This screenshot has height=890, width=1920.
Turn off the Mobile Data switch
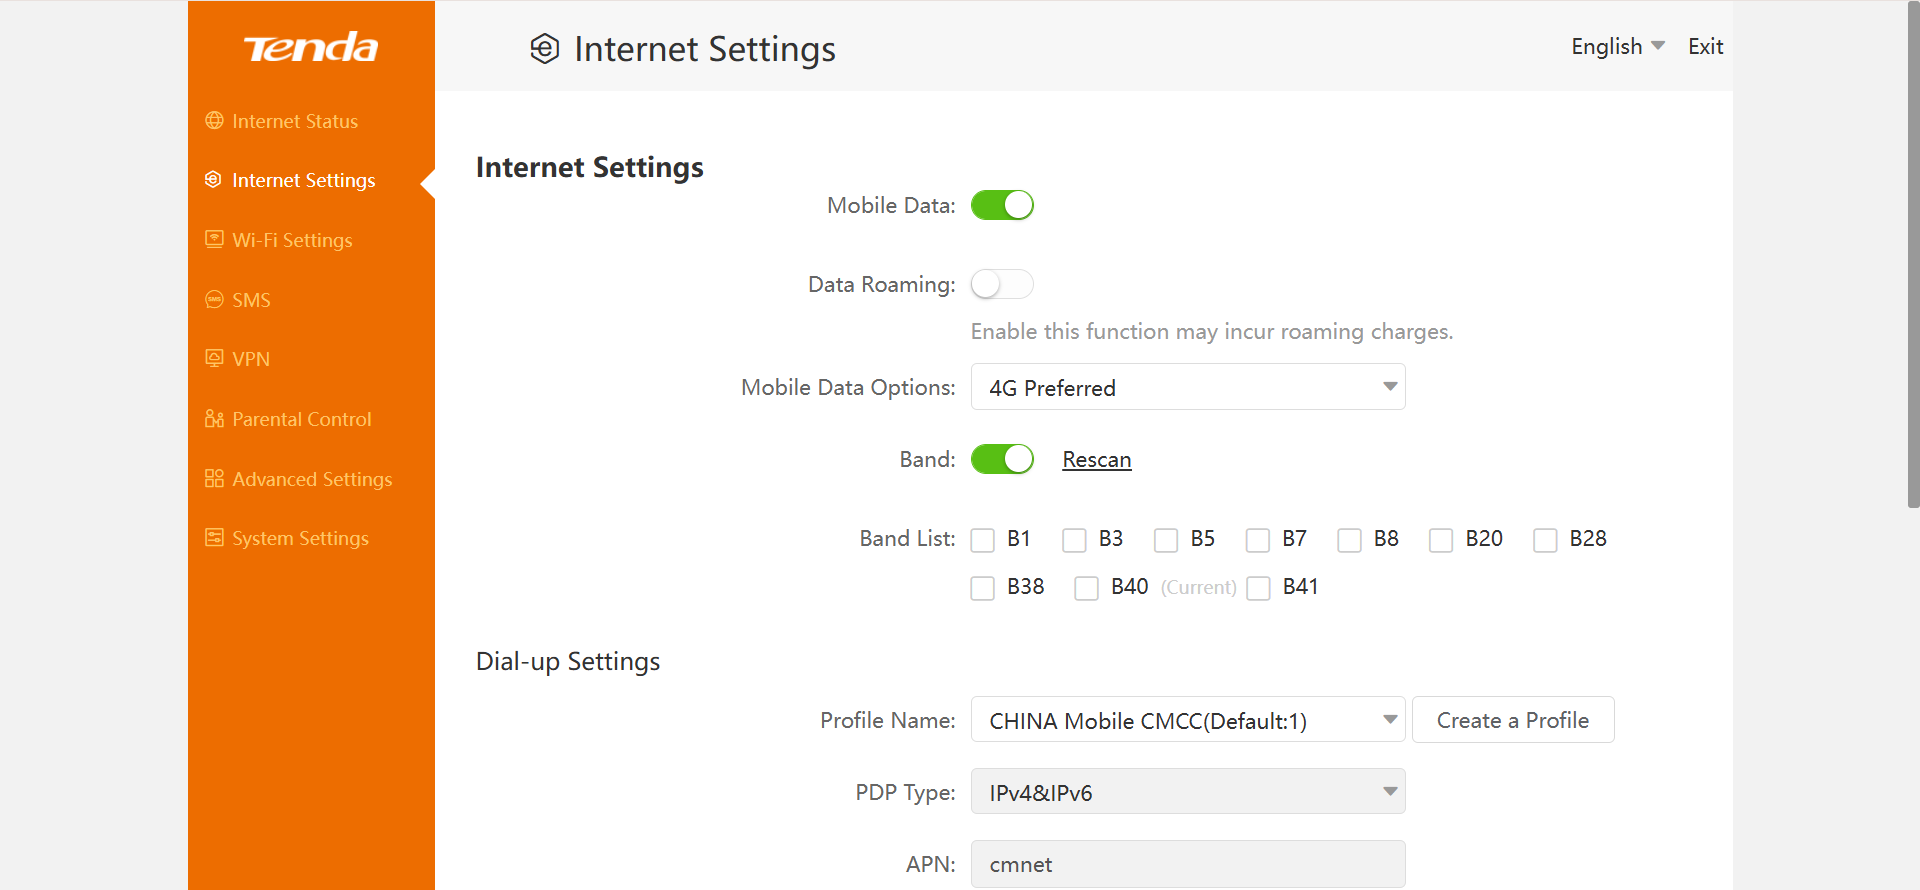[x=1002, y=205]
